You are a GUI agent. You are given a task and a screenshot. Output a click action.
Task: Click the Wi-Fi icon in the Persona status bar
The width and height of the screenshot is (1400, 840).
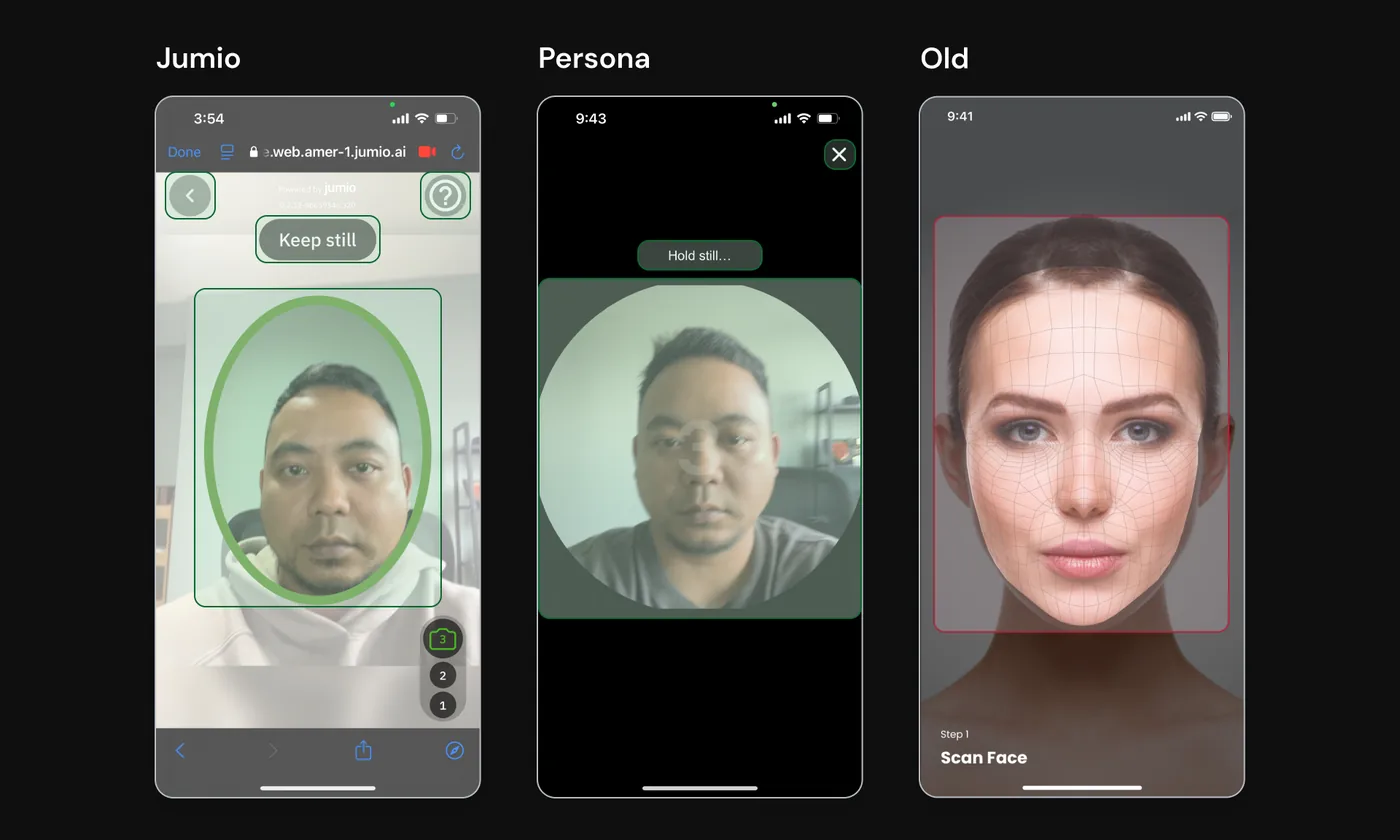click(804, 118)
